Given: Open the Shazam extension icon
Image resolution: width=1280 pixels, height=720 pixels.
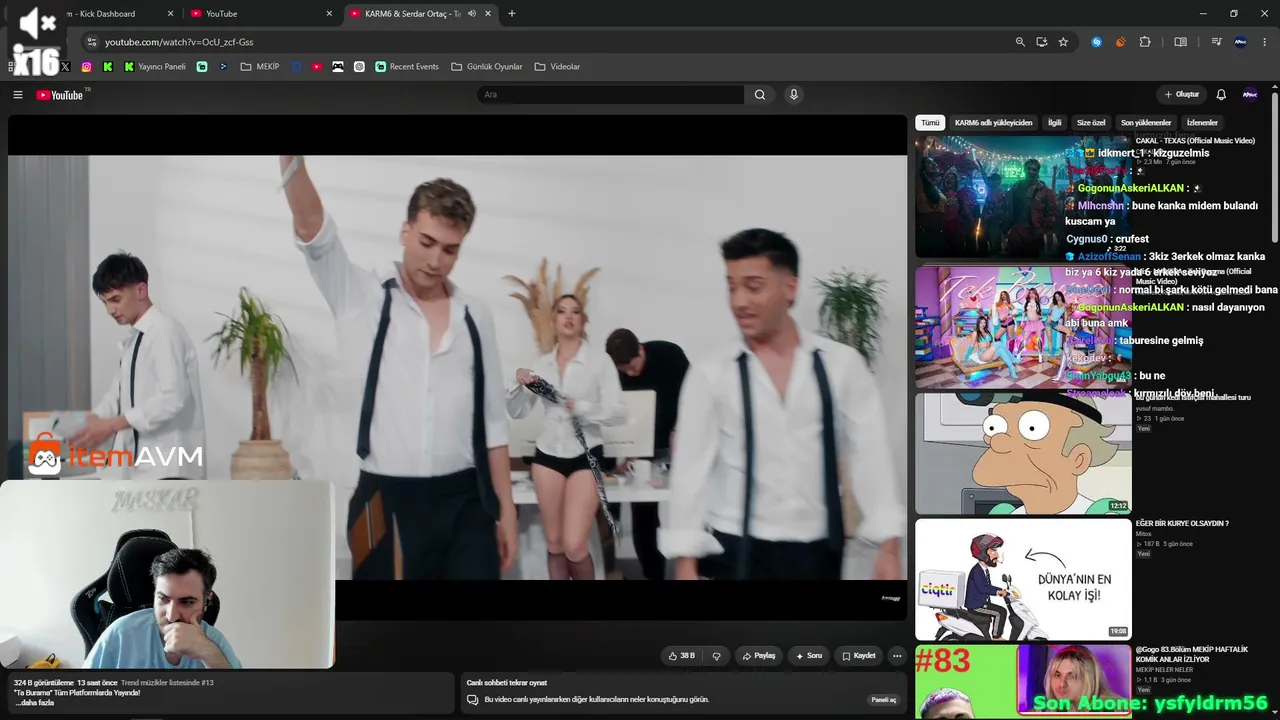Looking at the screenshot, I should point(1097,42).
